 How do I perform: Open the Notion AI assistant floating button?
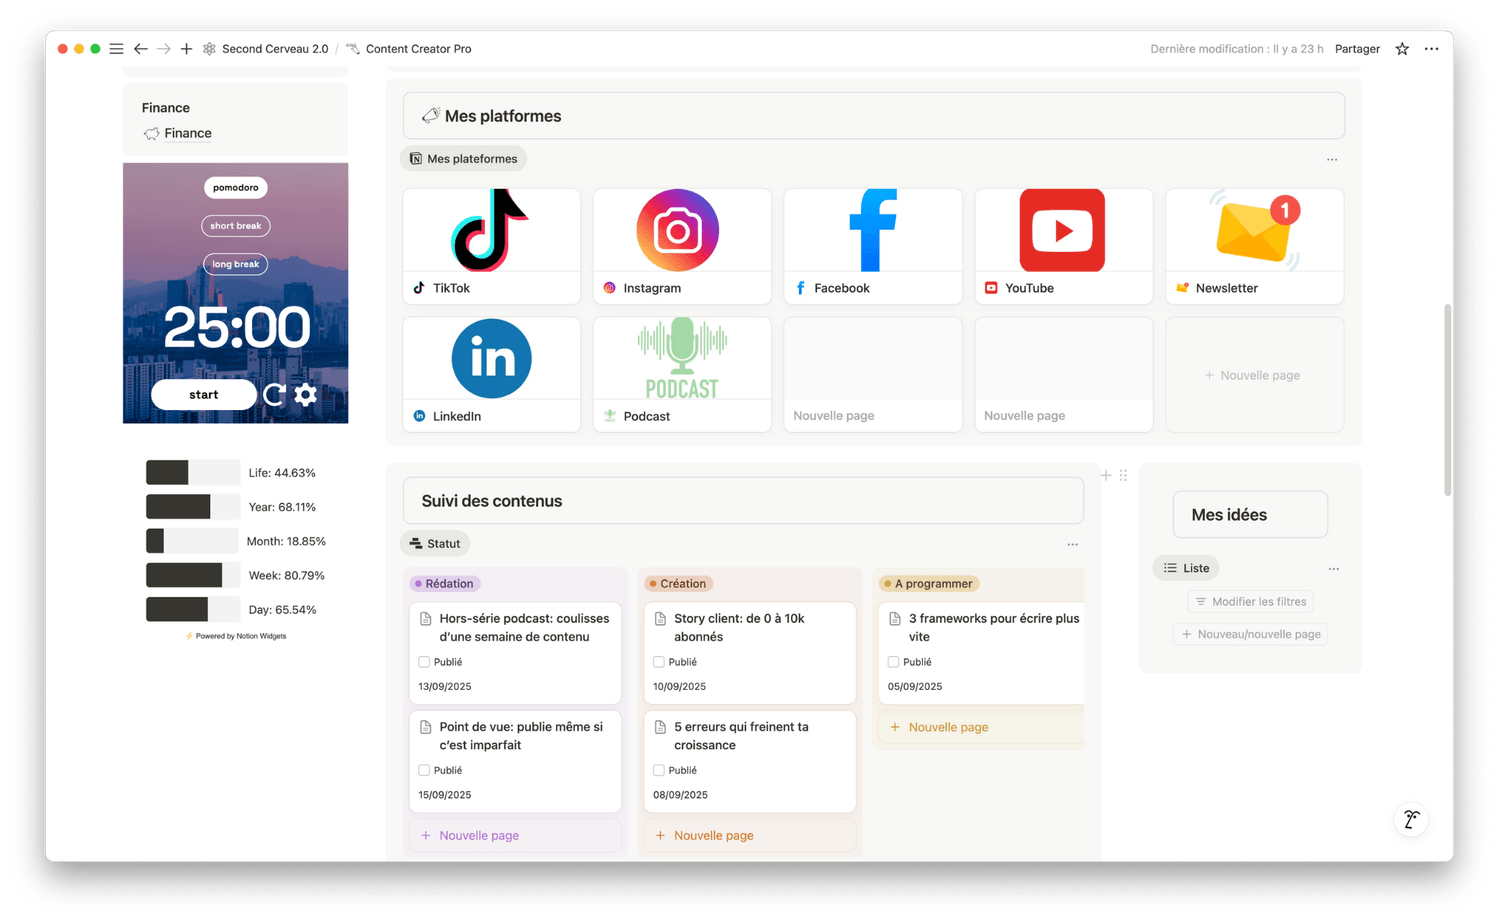coord(1411,819)
